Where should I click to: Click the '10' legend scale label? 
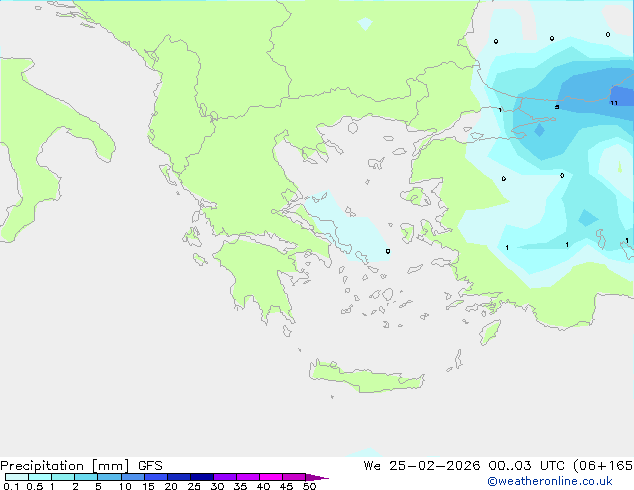125,486
